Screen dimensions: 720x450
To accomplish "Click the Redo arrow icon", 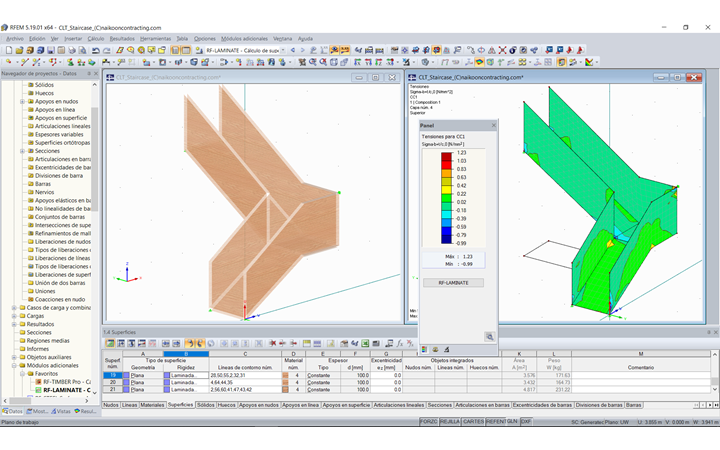I will (x=106, y=50).
